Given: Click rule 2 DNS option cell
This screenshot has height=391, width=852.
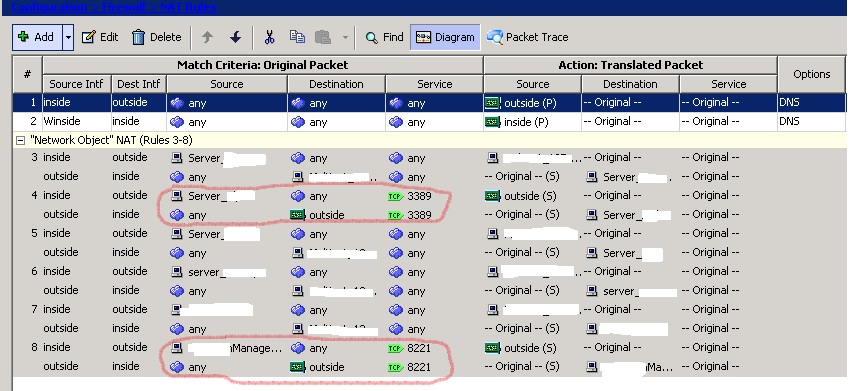Looking at the screenshot, I should click(x=811, y=122).
